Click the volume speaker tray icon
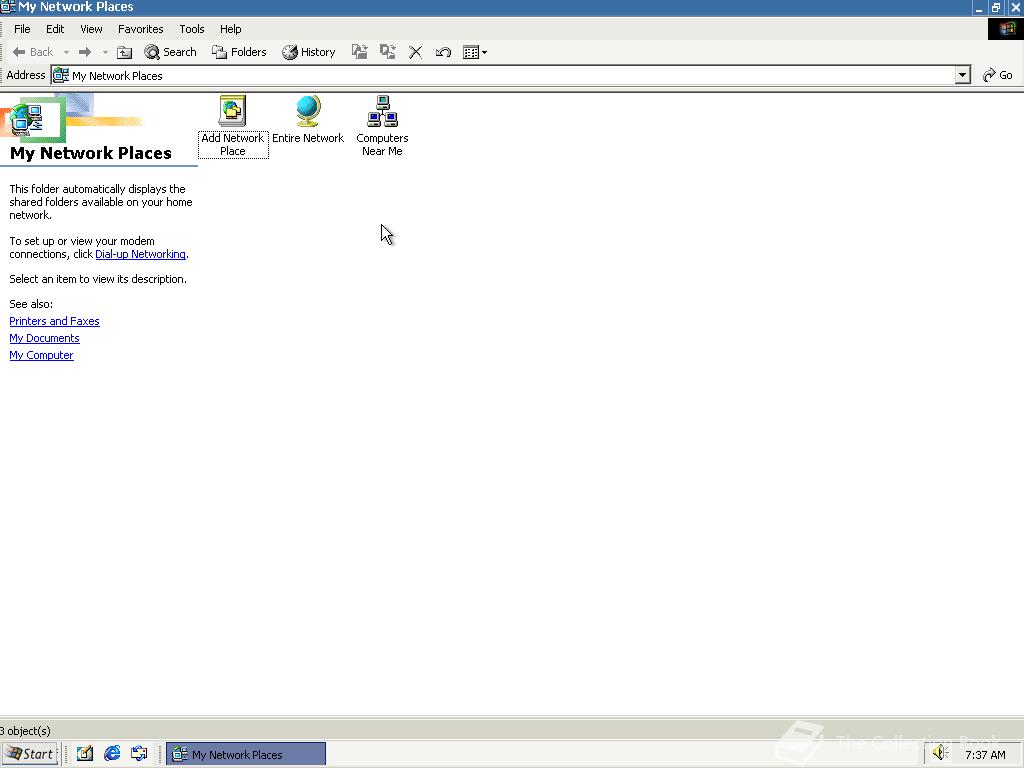Screen dimensions: 1024x768 940,754
